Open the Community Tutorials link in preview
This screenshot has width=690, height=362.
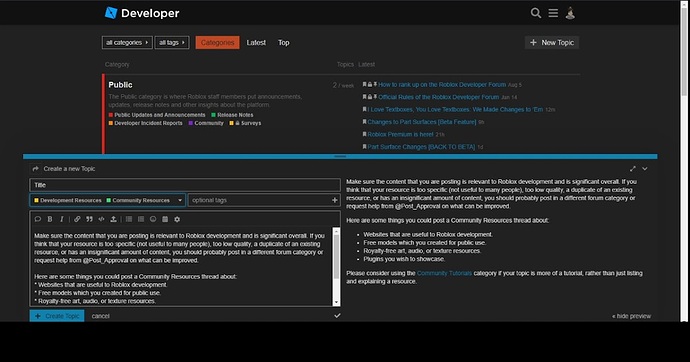(444, 273)
